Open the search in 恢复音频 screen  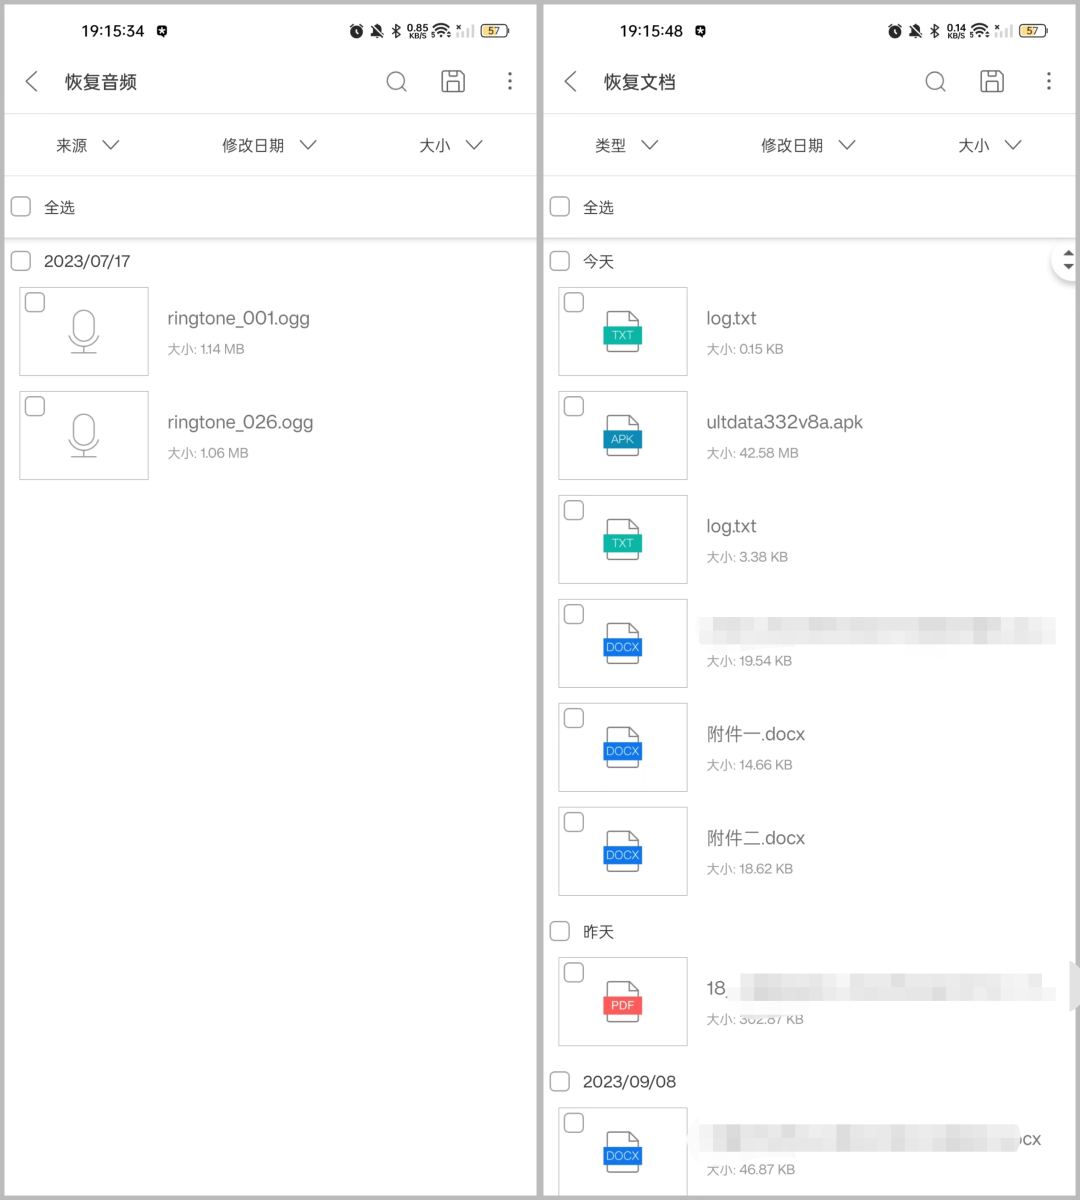[x=396, y=81]
